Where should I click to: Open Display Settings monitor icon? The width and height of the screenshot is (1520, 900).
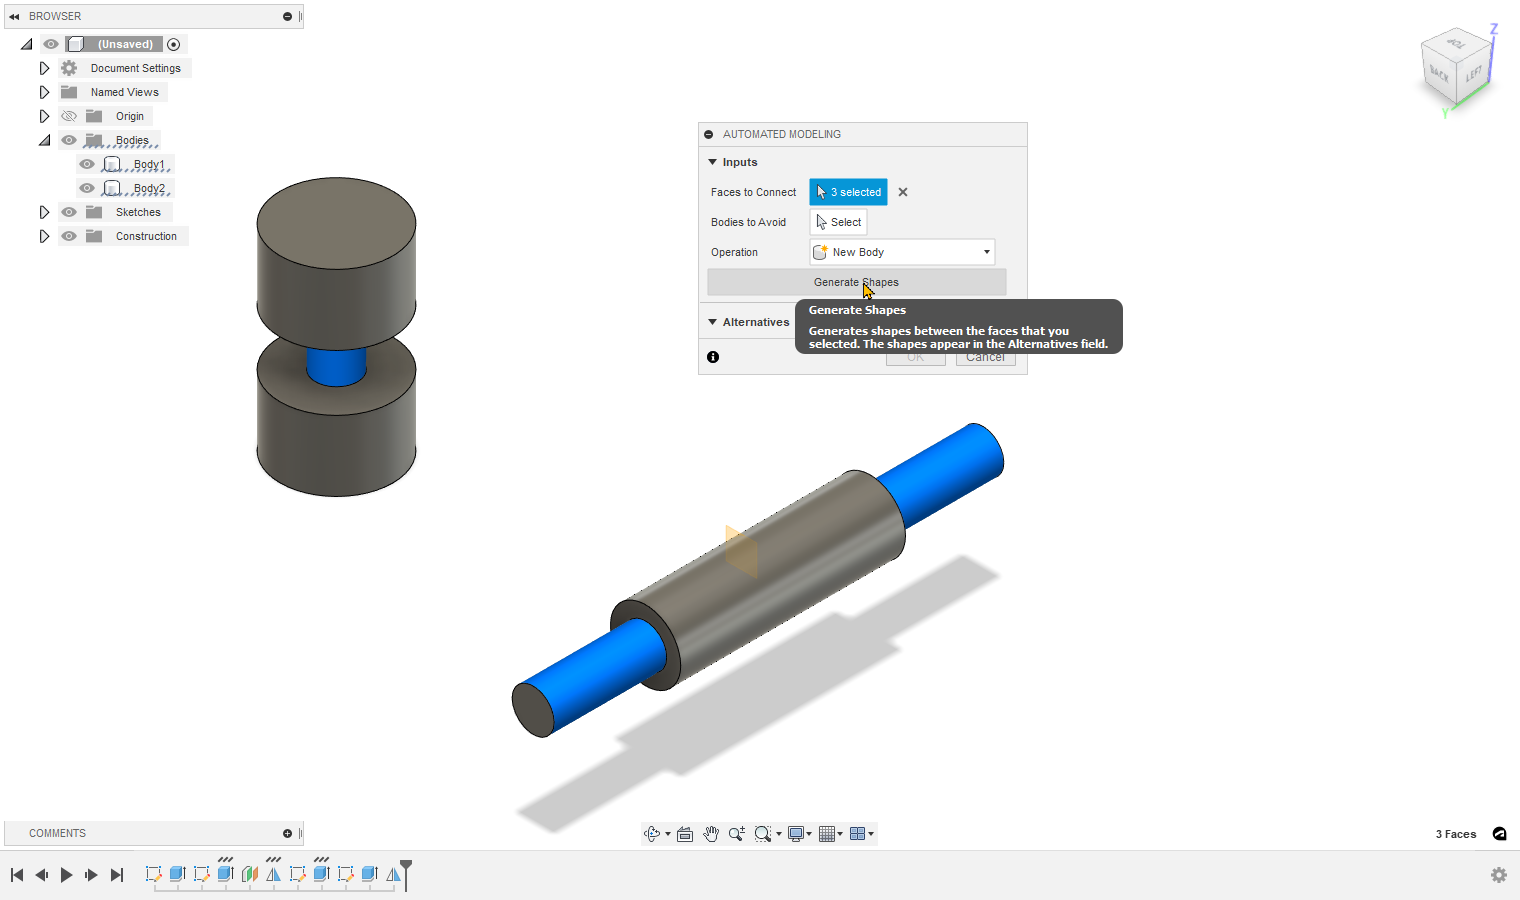(796, 834)
